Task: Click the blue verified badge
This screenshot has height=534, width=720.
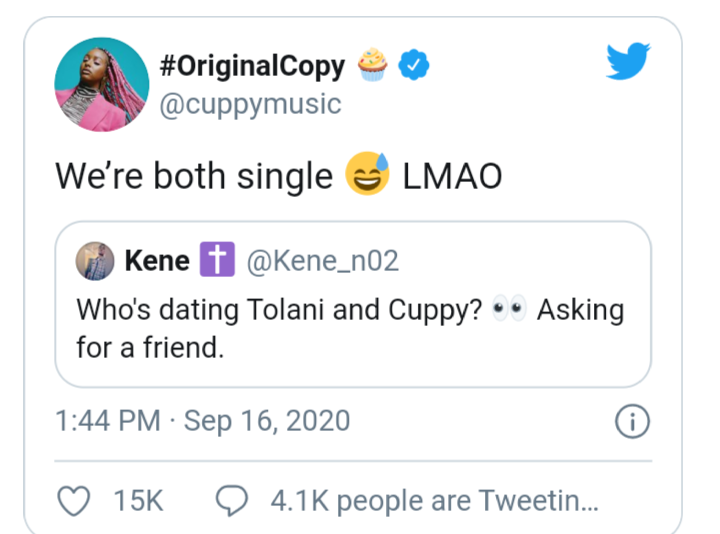Action: 414,67
